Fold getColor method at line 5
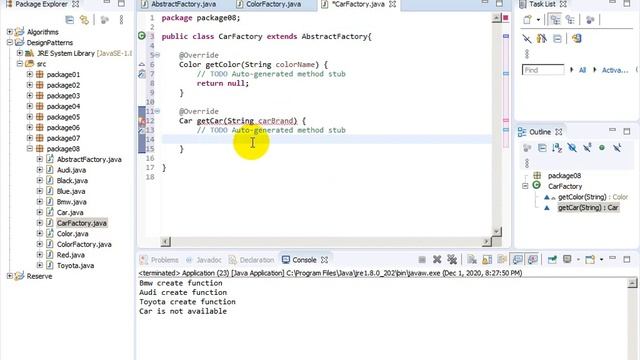640x360 pixels. click(x=158, y=55)
